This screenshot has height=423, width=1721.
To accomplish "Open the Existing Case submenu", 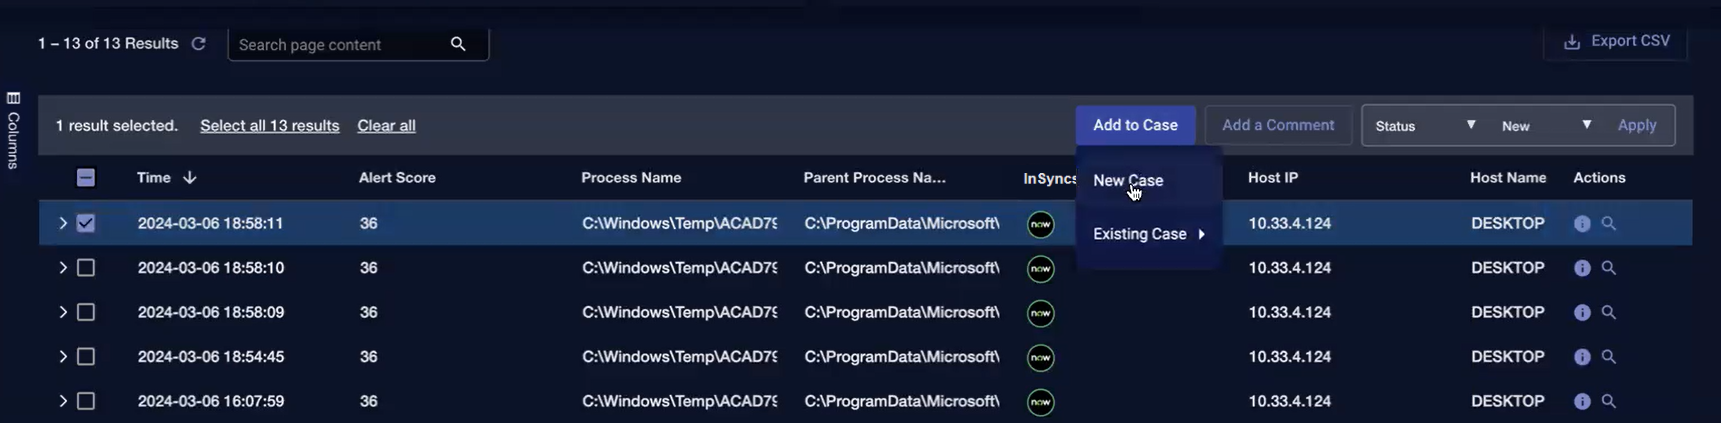I will [x=1148, y=234].
